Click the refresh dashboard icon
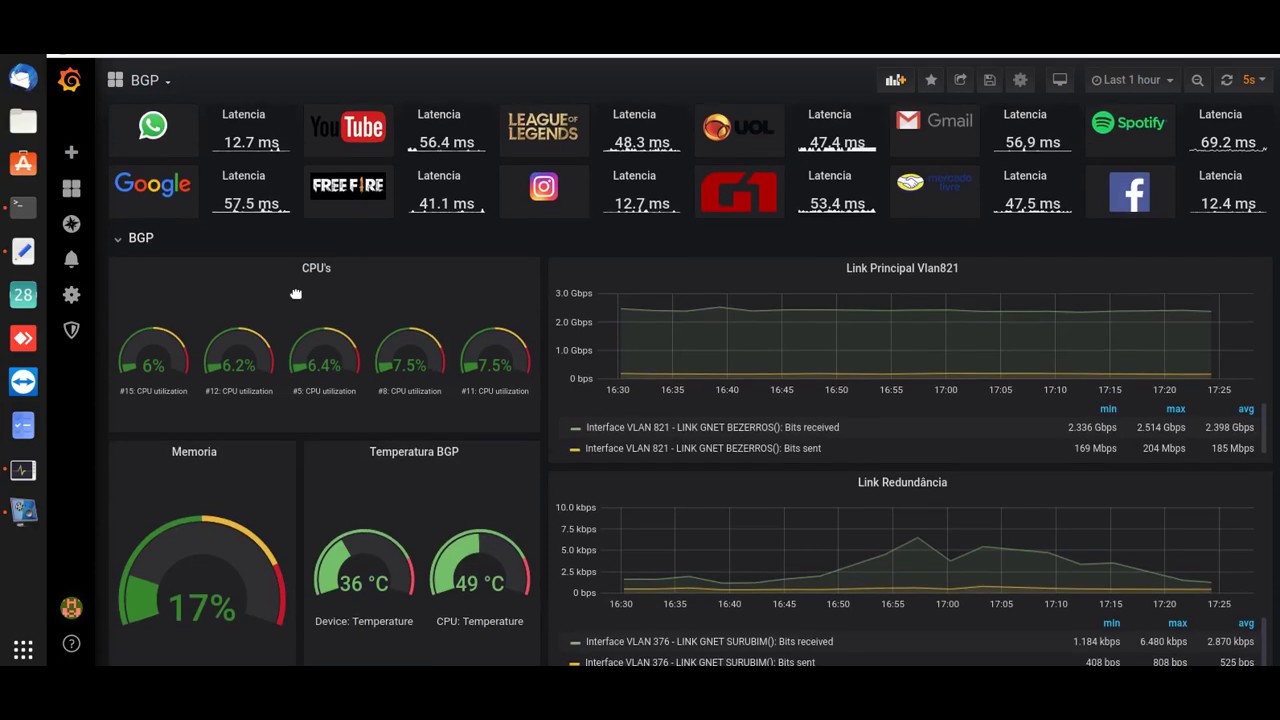The height and width of the screenshot is (720, 1280). click(x=1227, y=80)
